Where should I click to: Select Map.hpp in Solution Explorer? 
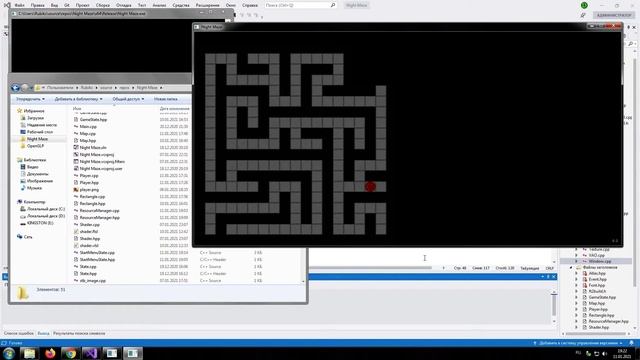click(597, 303)
